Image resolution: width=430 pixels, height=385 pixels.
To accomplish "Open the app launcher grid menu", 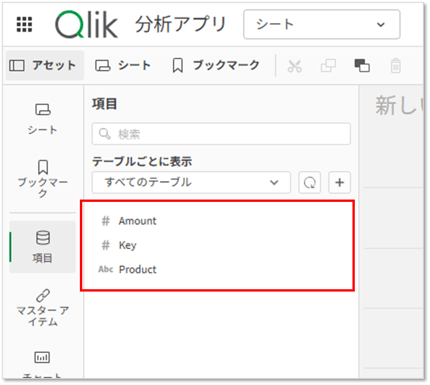I will pos(24,25).
